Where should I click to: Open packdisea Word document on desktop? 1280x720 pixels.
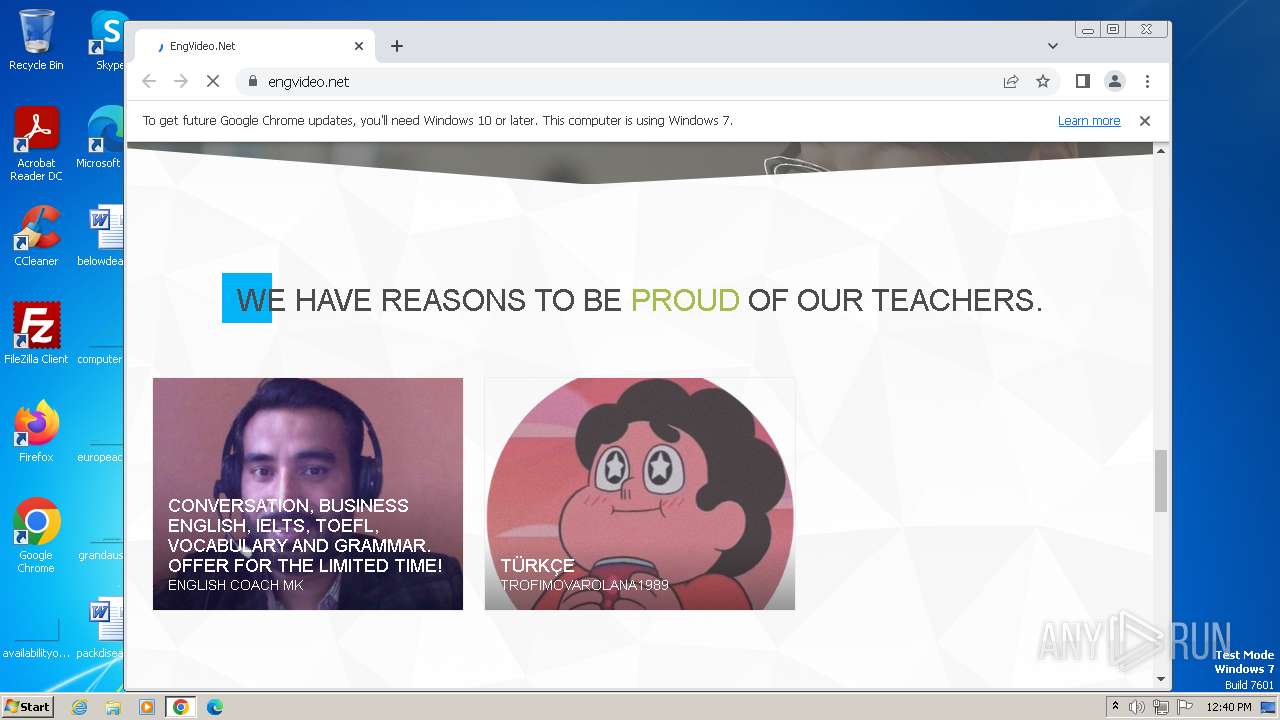click(101, 630)
